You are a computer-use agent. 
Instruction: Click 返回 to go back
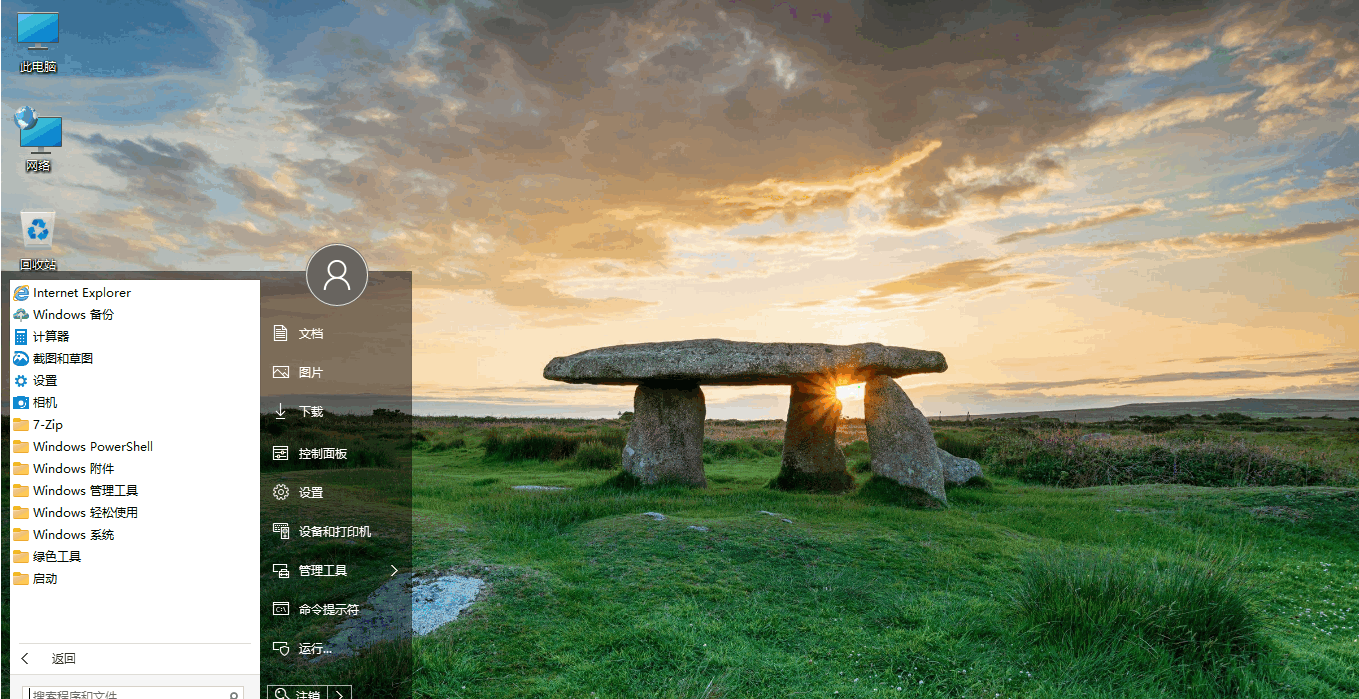click(x=134, y=659)
